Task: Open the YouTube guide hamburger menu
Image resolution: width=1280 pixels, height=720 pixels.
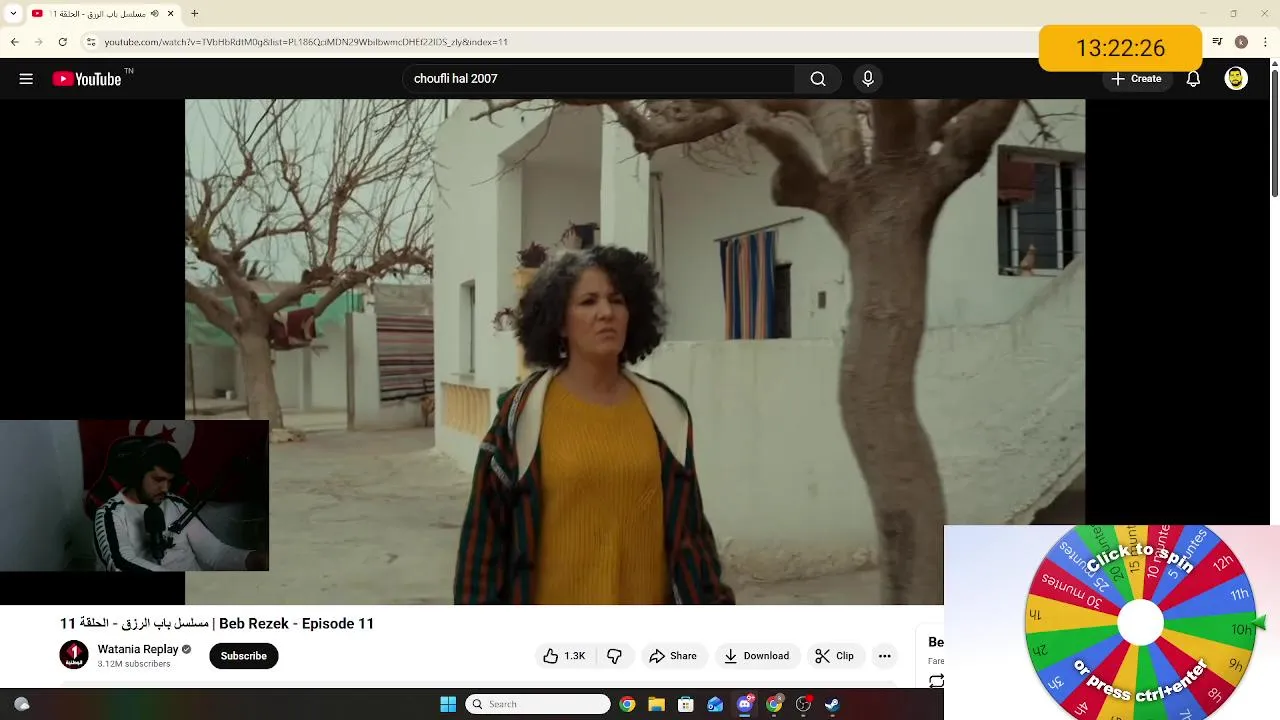Action: coord(26,79)
